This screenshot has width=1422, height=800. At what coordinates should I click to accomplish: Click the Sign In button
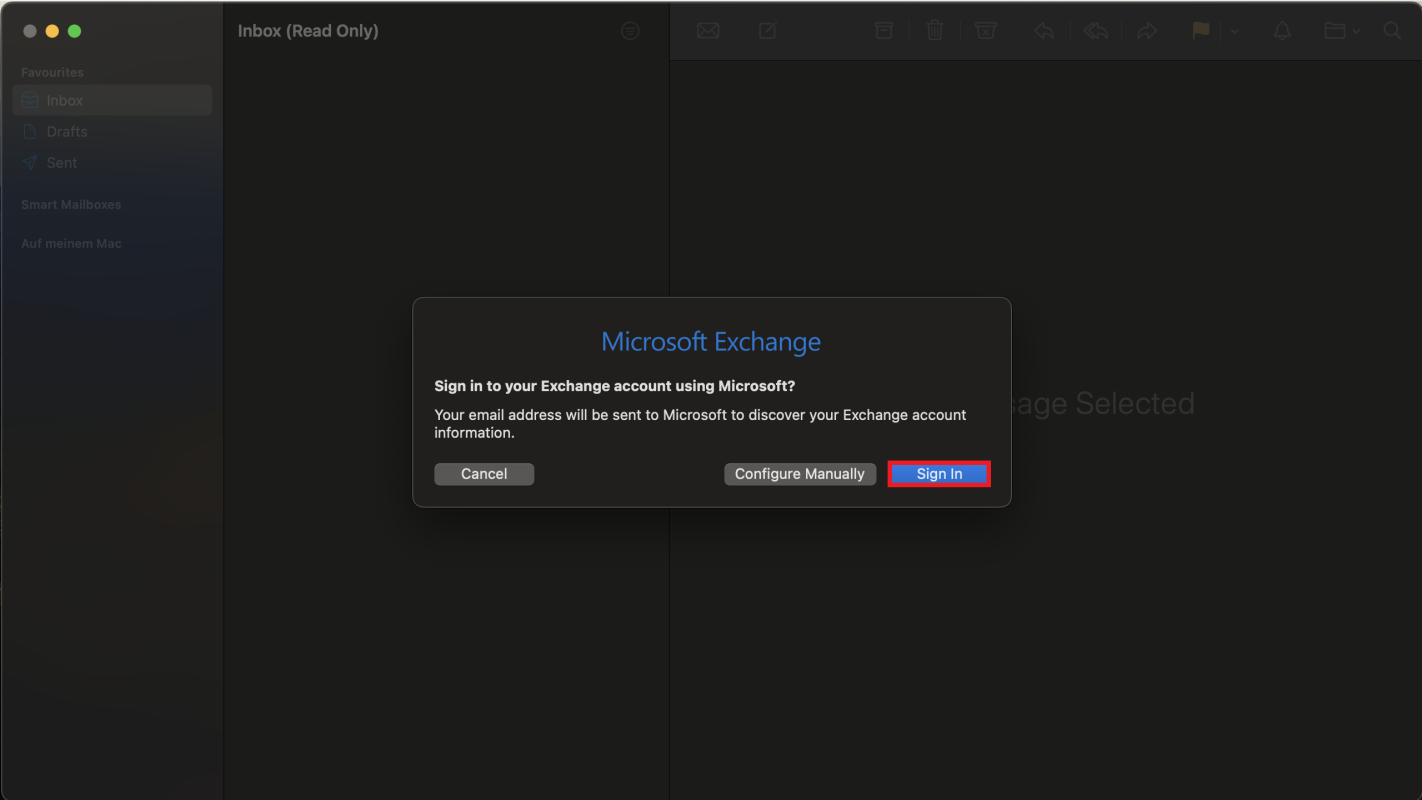(939, 474)
